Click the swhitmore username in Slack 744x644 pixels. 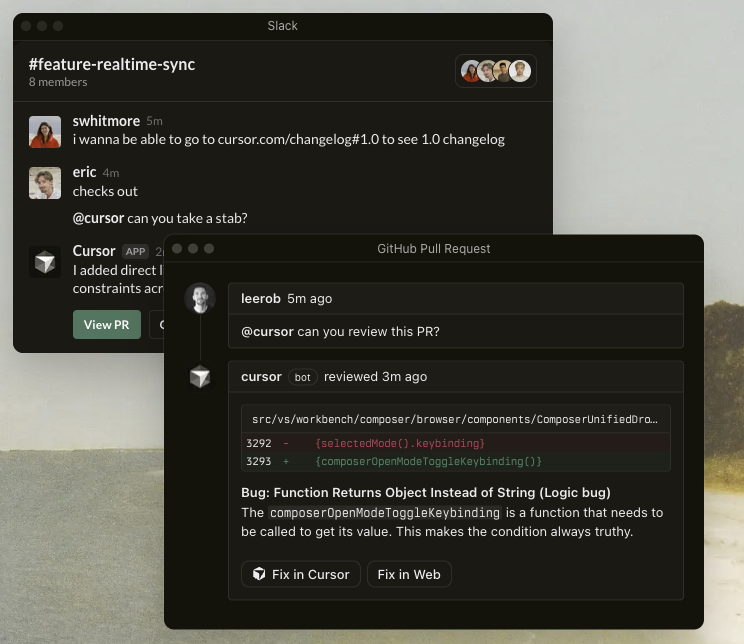pyautogui.click(x=106, y=121)
